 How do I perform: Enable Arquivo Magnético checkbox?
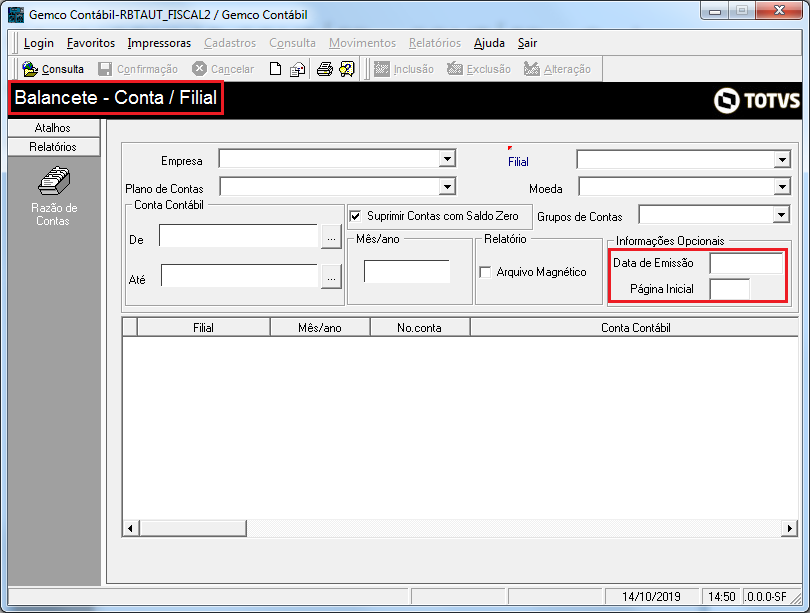point(485,272)
